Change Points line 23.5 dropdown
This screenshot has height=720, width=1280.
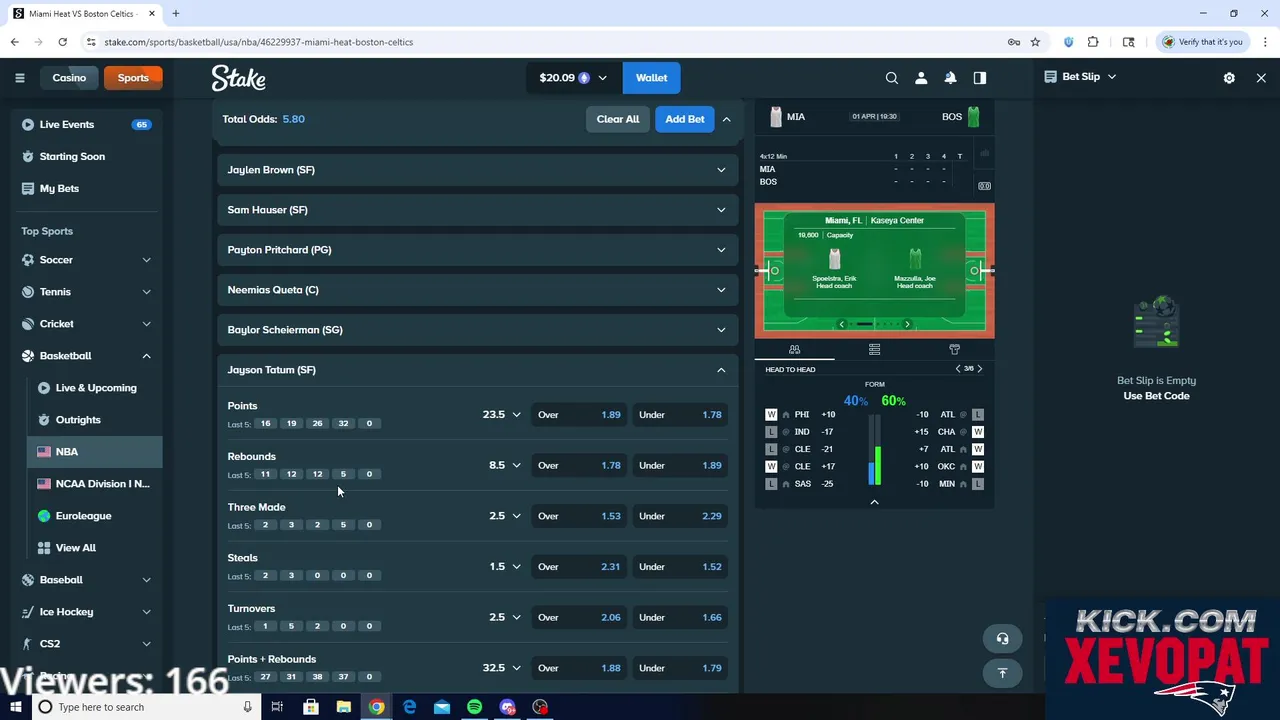[x=502, y=414]
